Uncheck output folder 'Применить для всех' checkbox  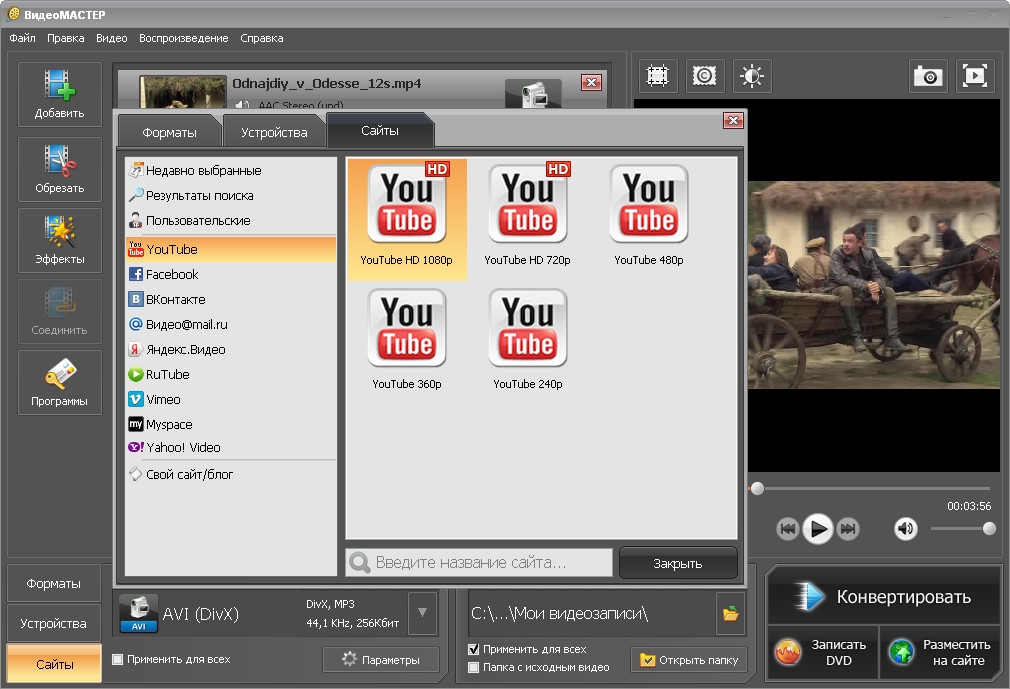474,649
